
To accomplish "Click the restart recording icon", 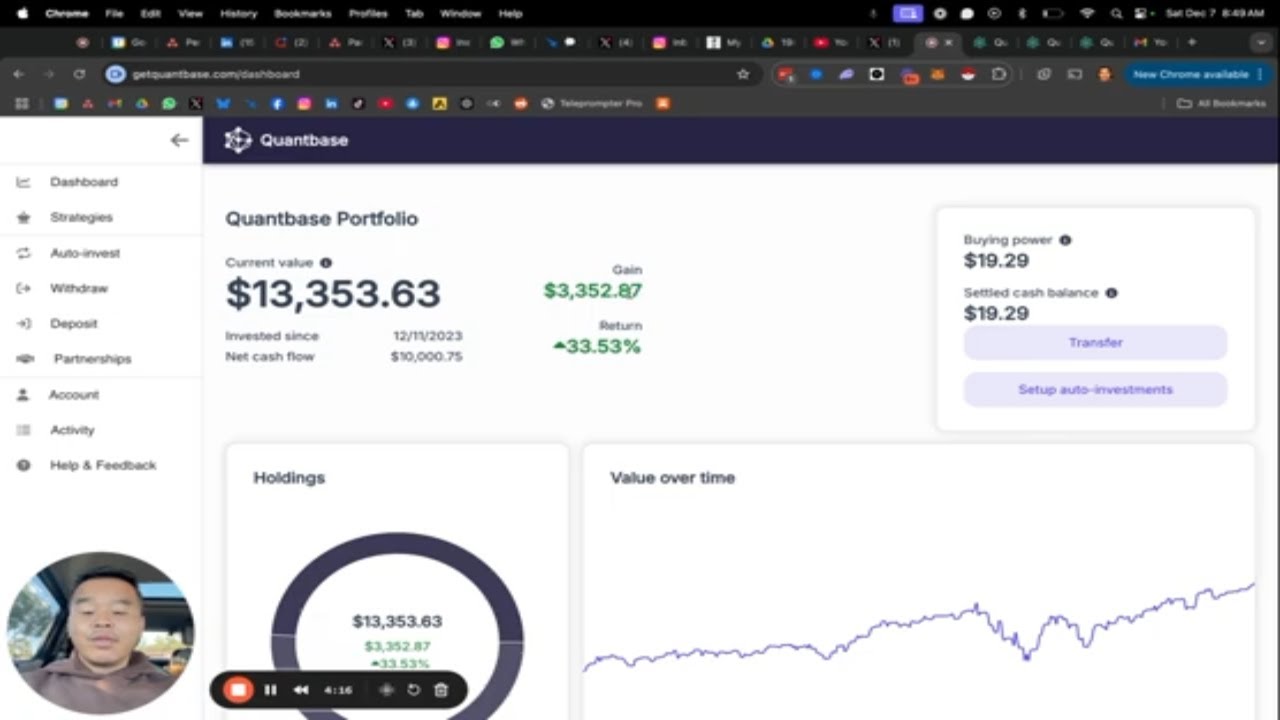I will coord(414,689).
